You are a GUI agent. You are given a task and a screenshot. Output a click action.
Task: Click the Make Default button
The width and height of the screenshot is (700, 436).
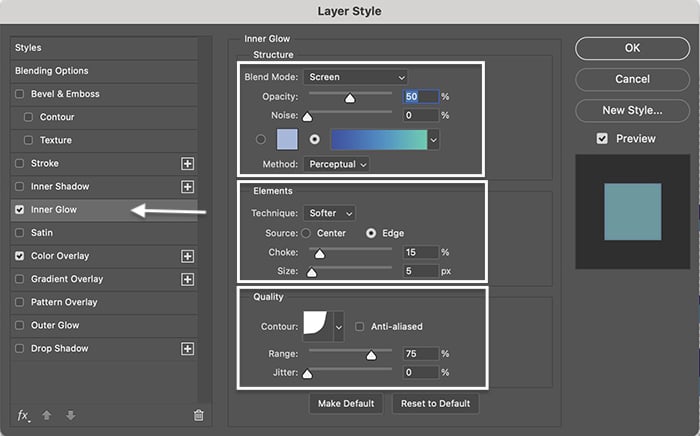click(x=346, y=403)
